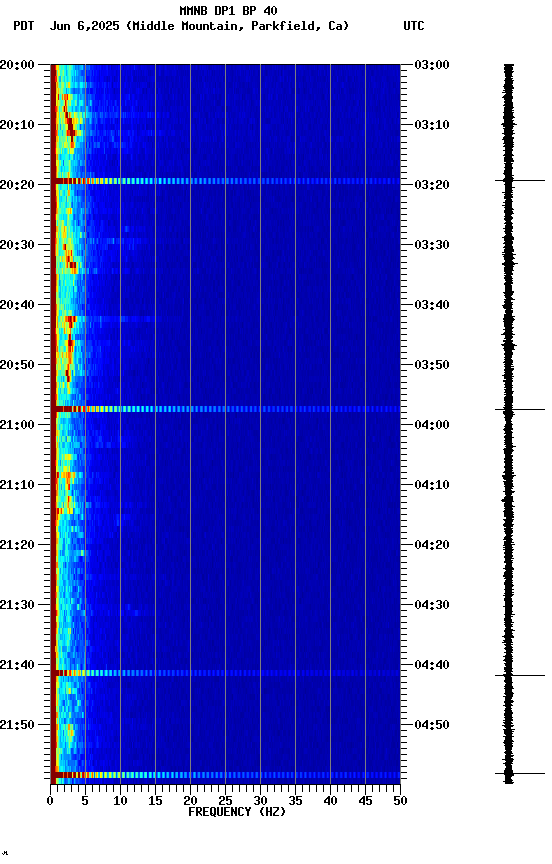This screenshot has width=552, height=864.
Task: Click the '21:00' PDT time label
Action: point(17,425)
